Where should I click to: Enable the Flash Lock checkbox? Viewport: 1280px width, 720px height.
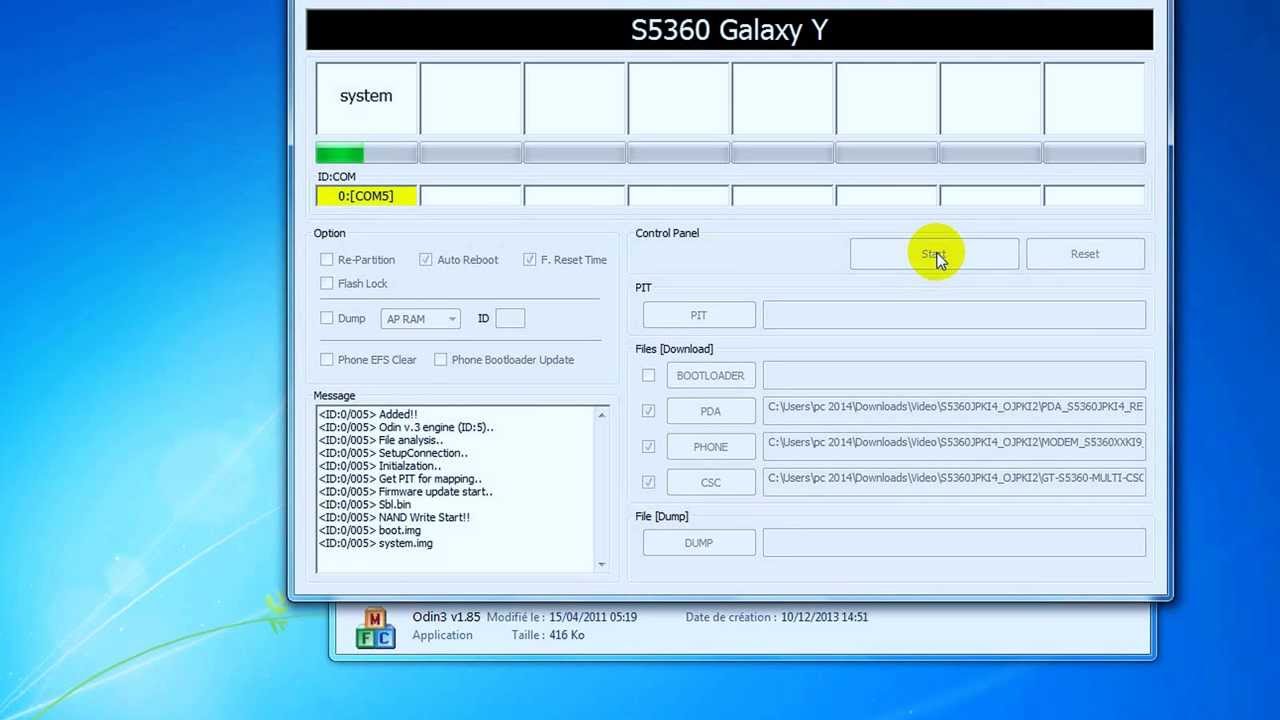tap(327, 284)
